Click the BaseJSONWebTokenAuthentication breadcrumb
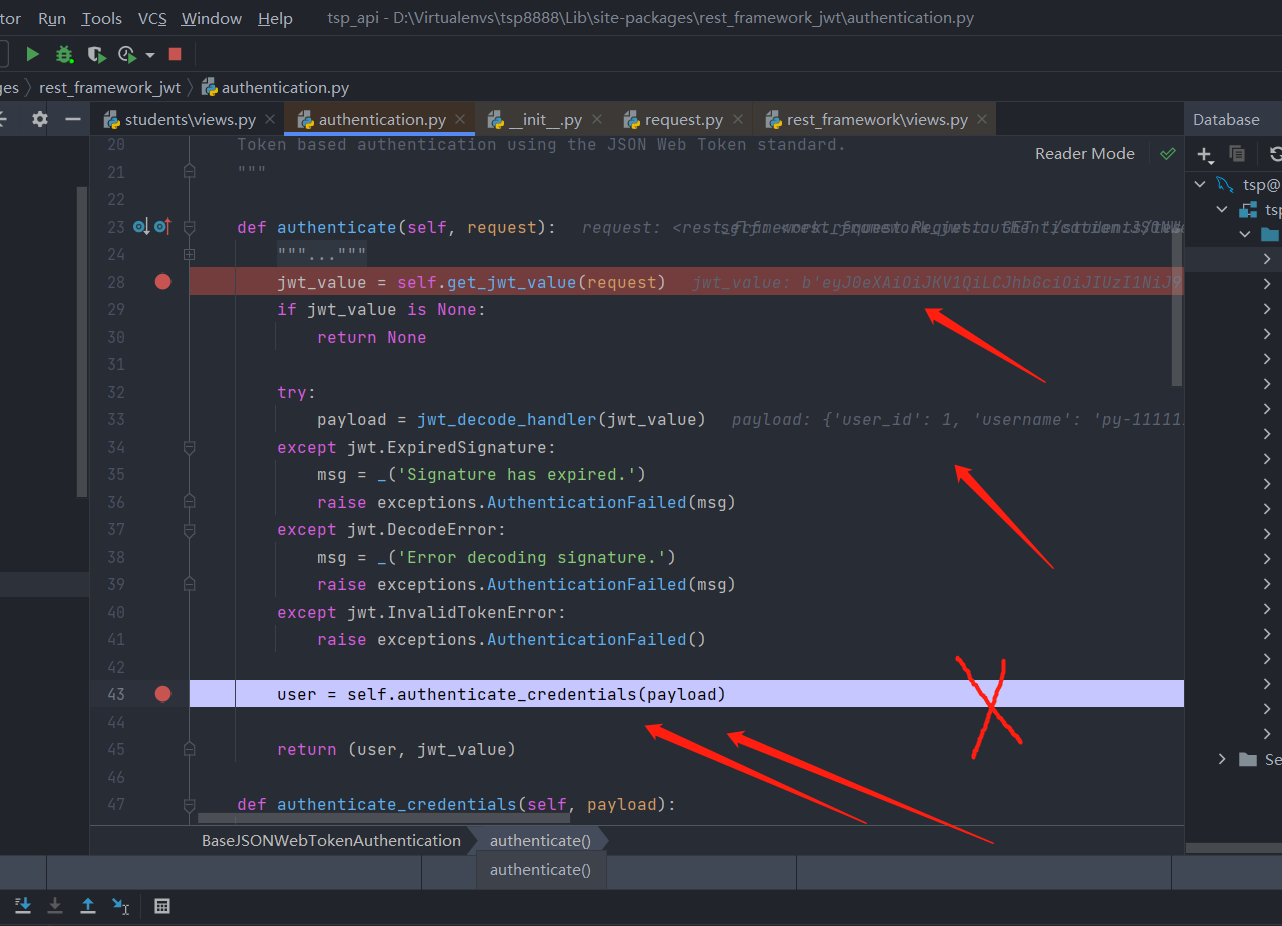 click(x=331, y=841)
